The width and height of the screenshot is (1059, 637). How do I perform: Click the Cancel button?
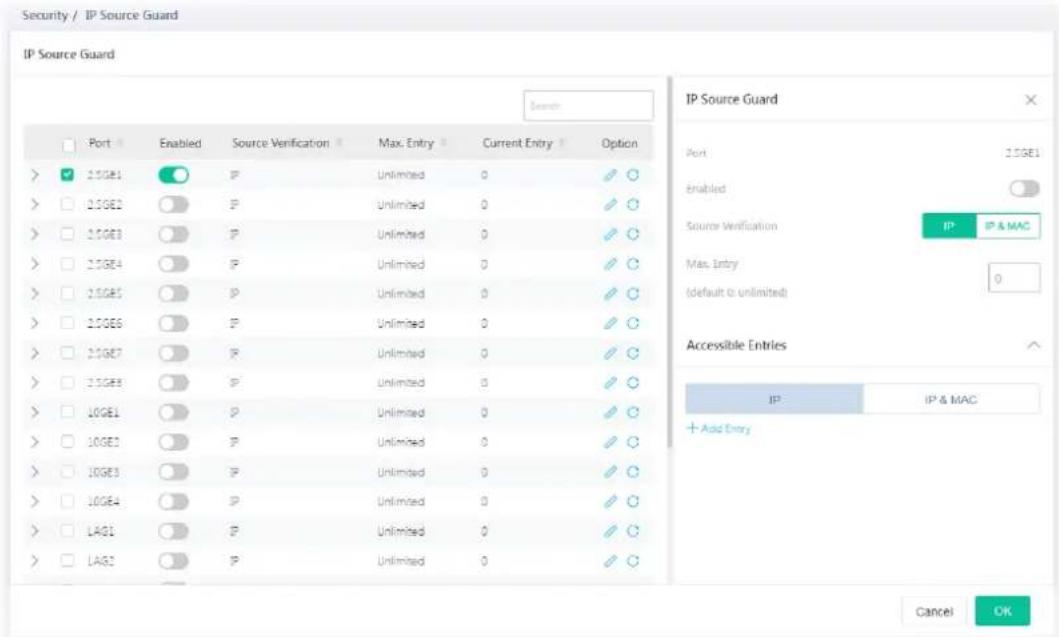click(x=934, y=611)
